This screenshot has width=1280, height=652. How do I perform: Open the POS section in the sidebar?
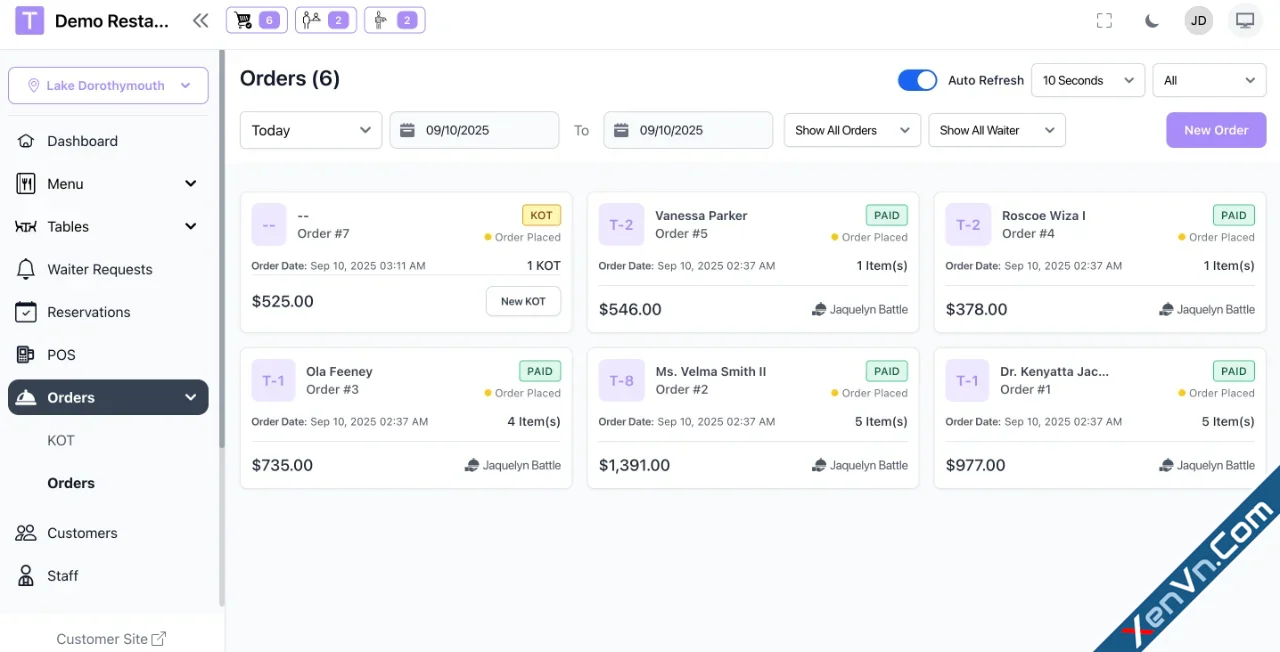point(60,355)
